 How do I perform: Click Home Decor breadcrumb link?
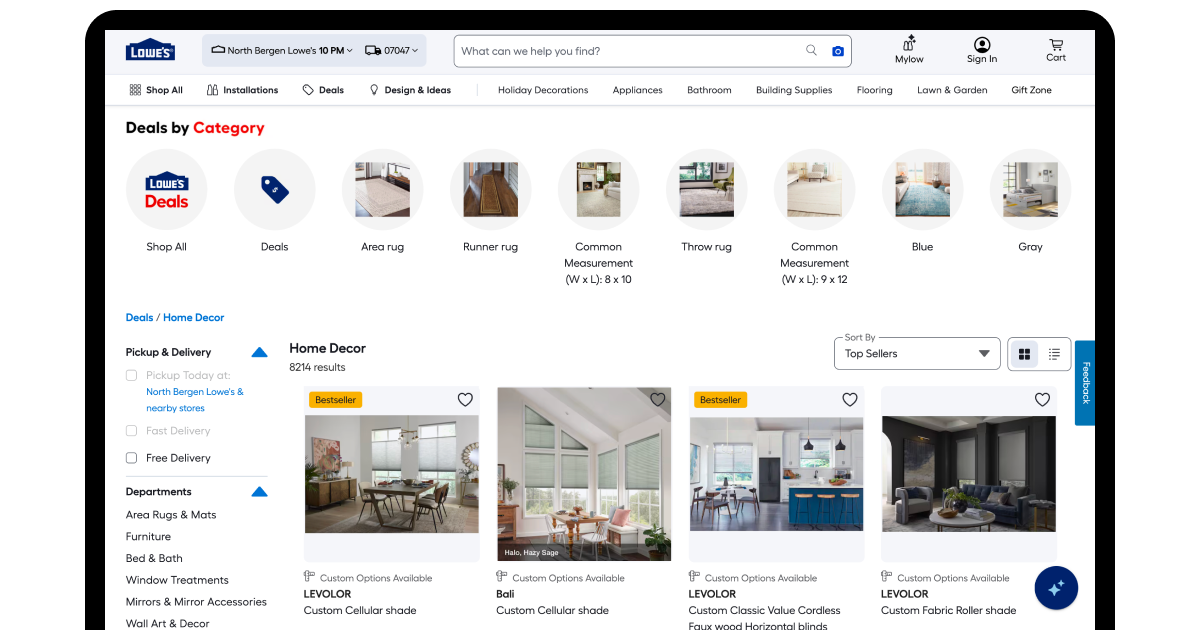coord(194,318)
